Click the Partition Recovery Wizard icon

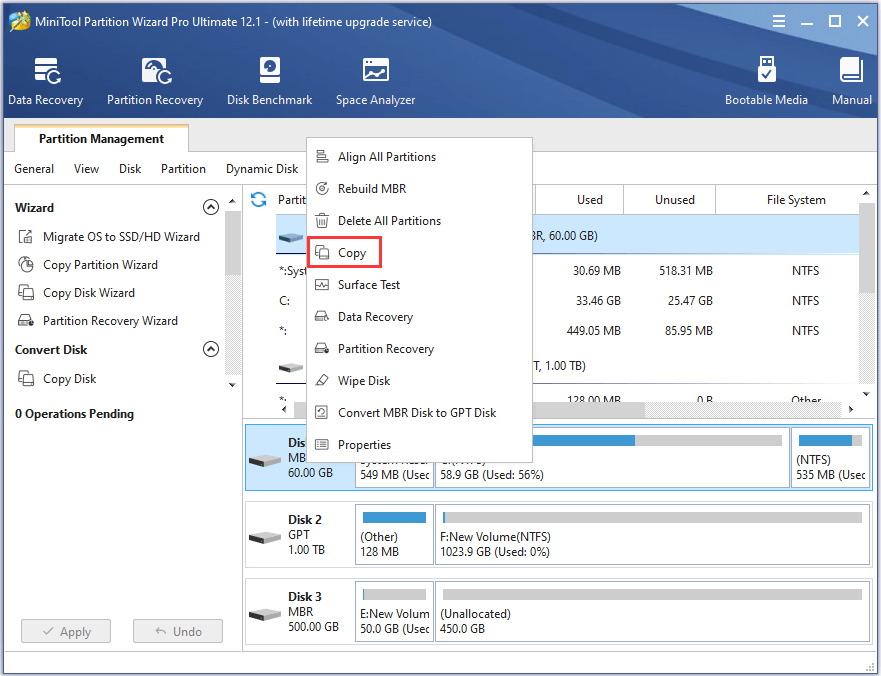point(25,320)
